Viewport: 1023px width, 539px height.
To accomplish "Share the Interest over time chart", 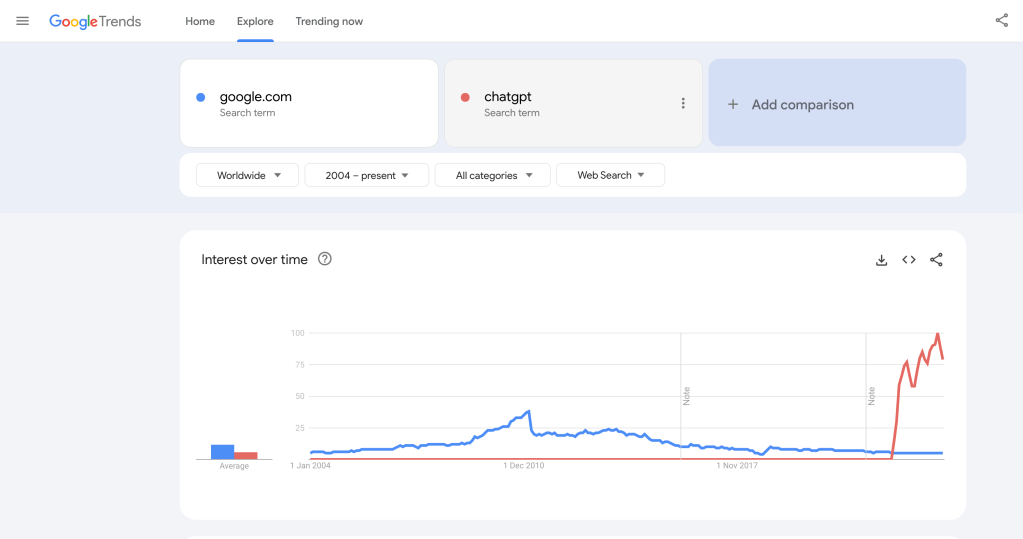I will [x=936, y=260].
